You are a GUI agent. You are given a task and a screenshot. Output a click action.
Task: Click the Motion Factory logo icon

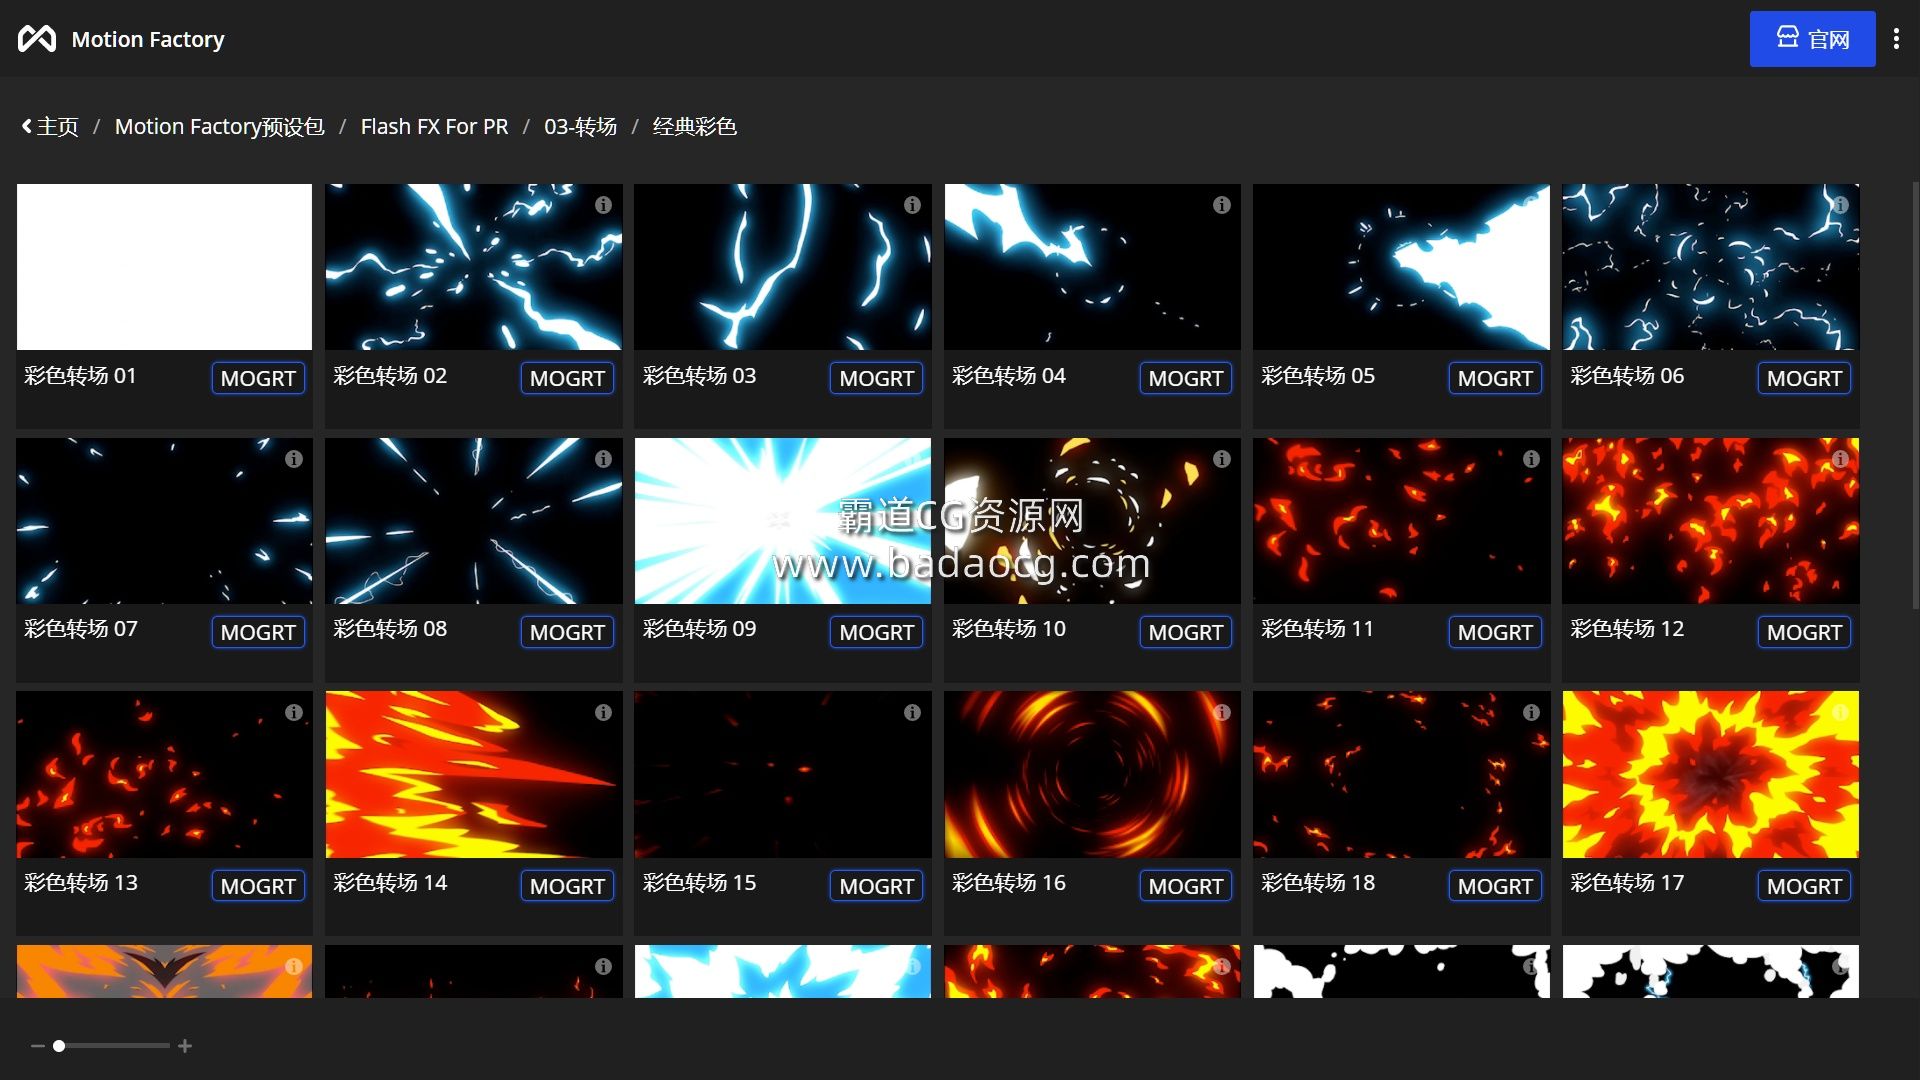(x=37, y=39)
